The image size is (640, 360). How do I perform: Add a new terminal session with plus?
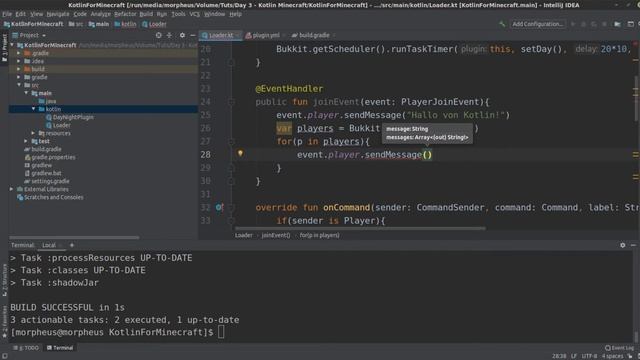tap(72, 245)
